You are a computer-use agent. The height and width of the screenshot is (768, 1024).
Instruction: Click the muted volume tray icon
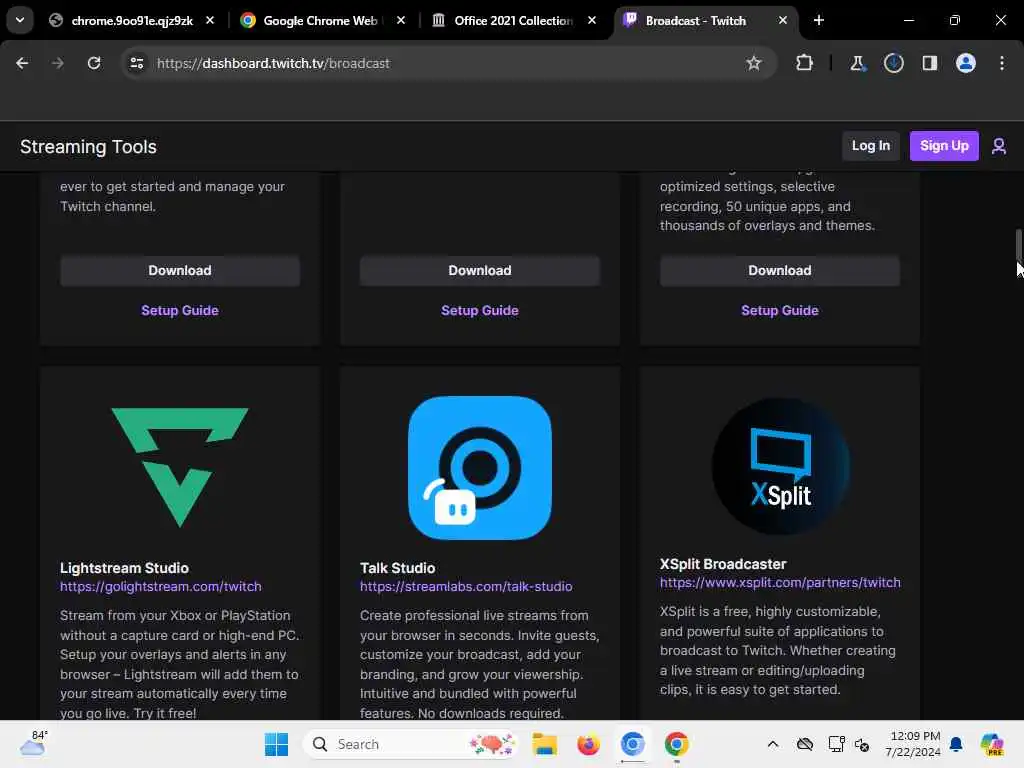click(862, 744)
